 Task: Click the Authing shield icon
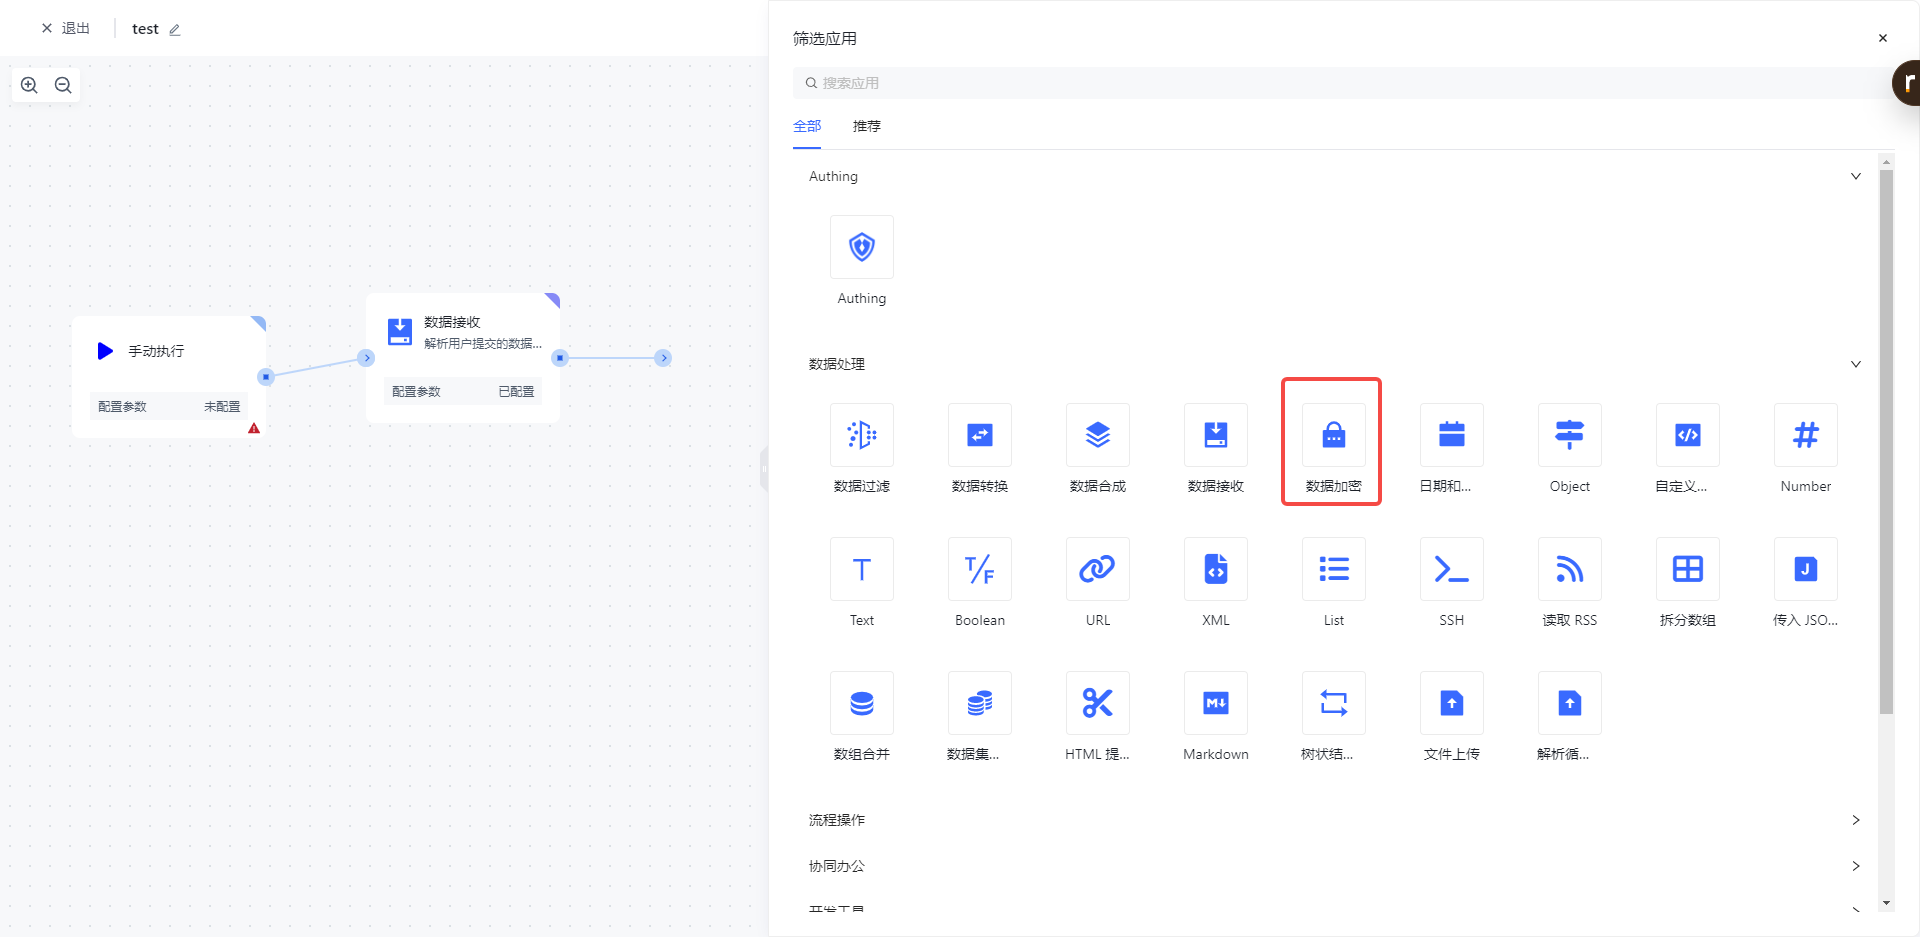pos(861,248)
